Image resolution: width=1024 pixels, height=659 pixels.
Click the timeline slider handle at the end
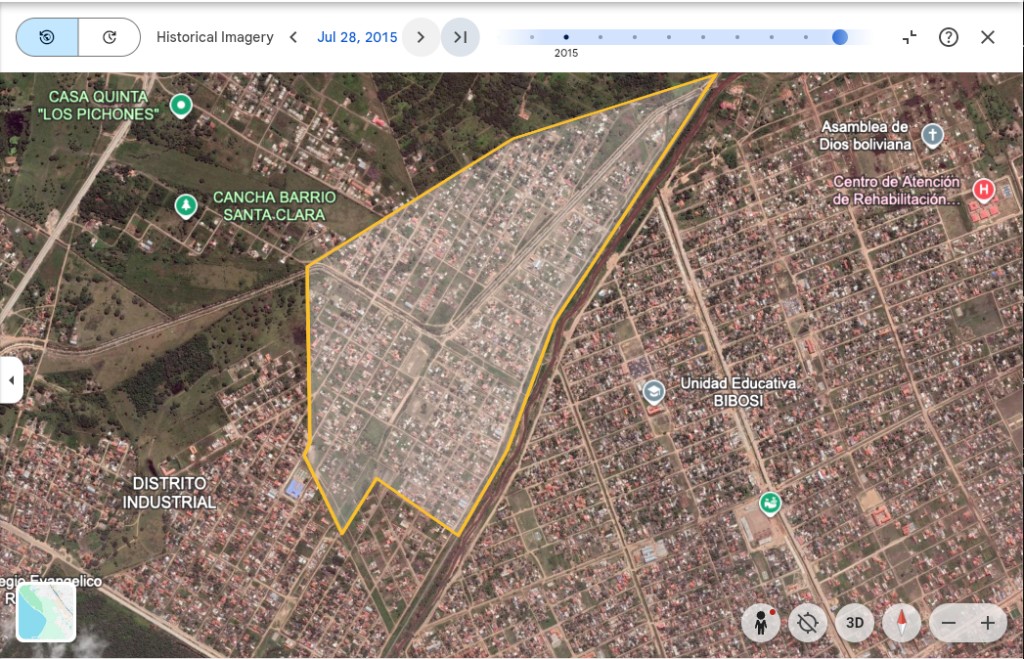click(839, 37)
